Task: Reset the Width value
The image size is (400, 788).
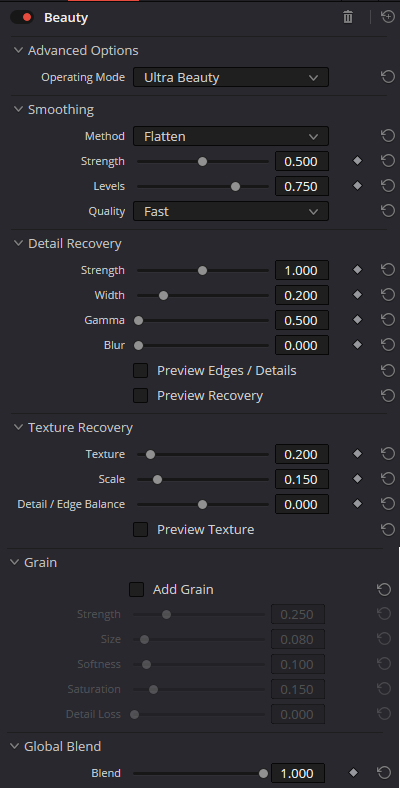Action: pyautogui.click(x=387, y=295)
